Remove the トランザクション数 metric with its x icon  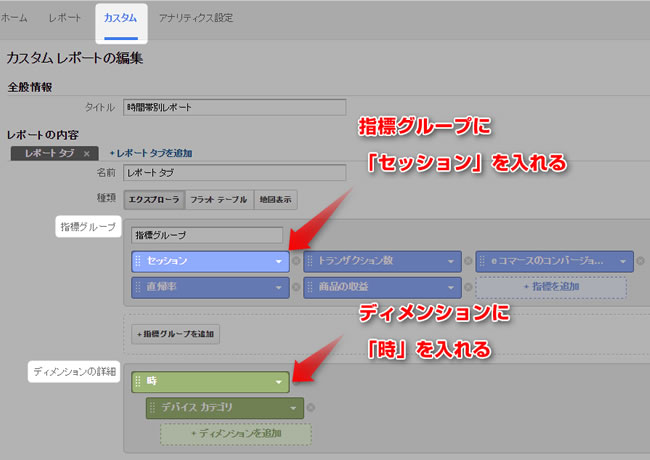click(469, 261)
